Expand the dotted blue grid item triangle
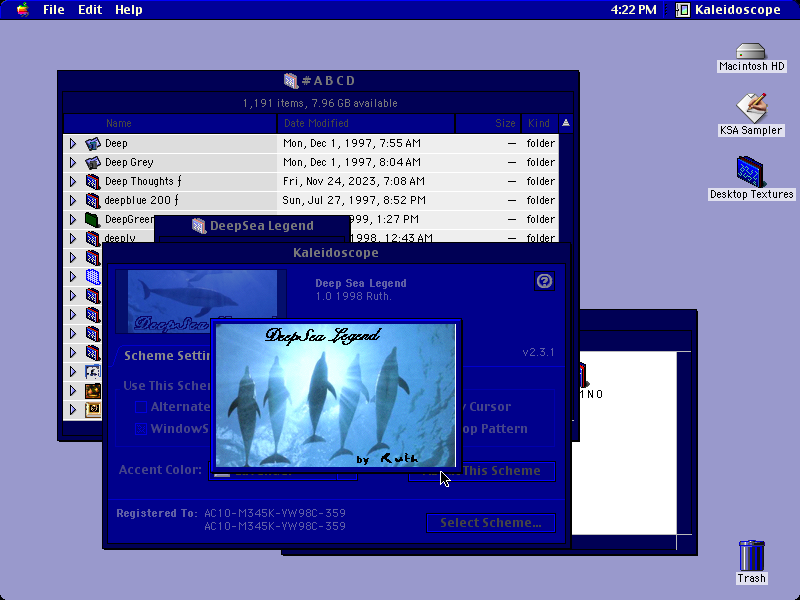Image resolution: width=800 pixels, height=600 pixels. 73,277
